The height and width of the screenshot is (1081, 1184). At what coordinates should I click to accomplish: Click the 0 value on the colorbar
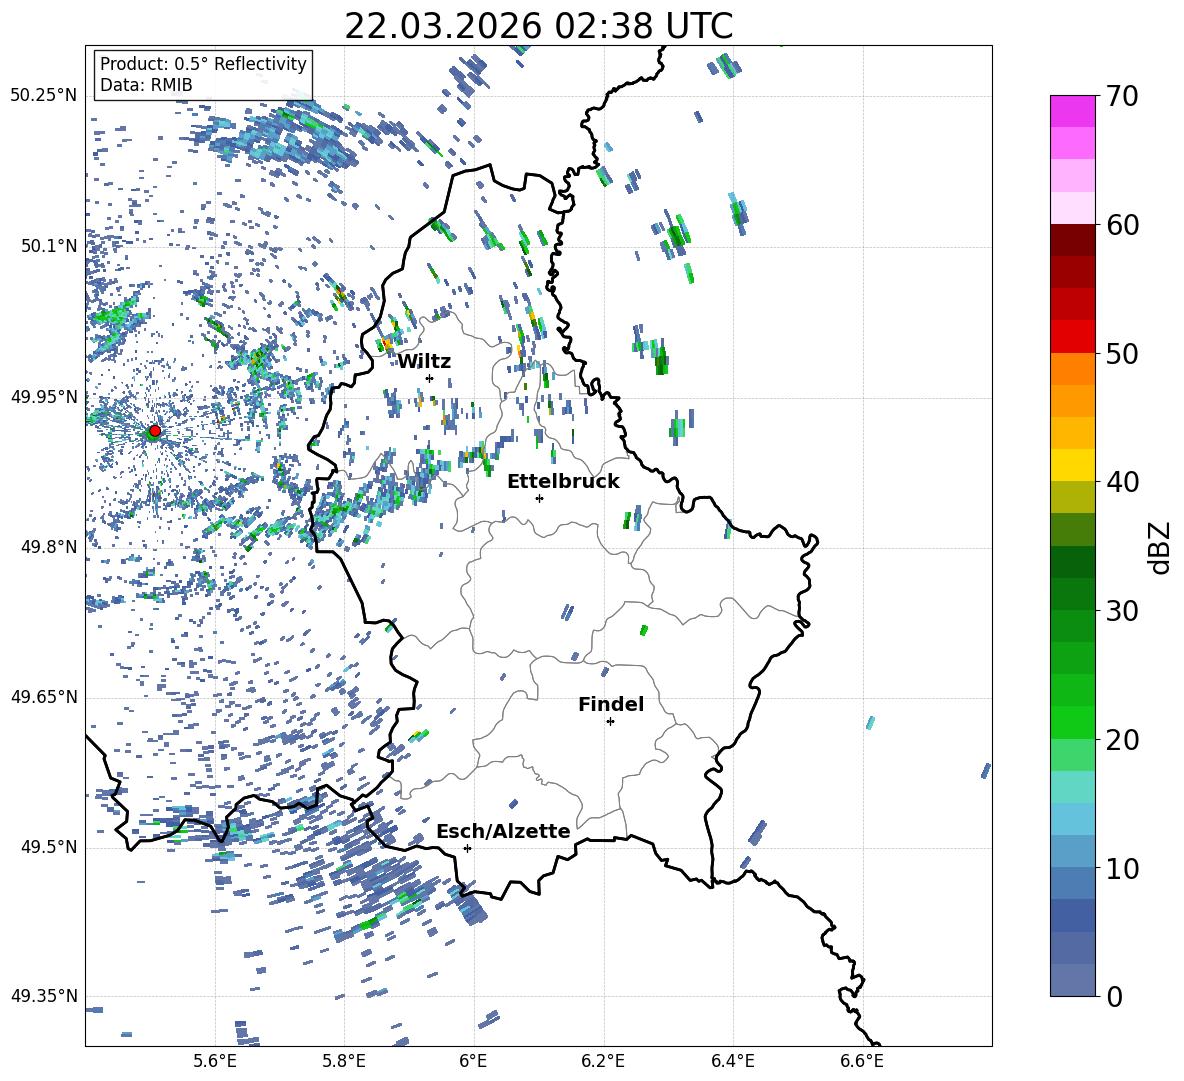[x=1115, y=997]
